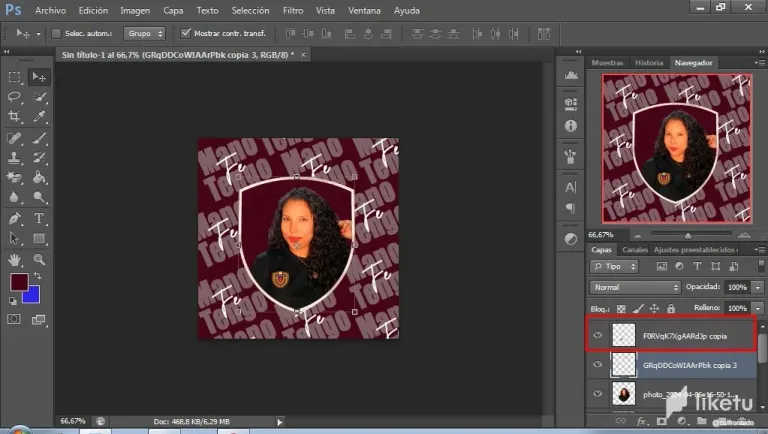Open the Character panel icon
Viewport: 768px width, 434px height.
571,188
